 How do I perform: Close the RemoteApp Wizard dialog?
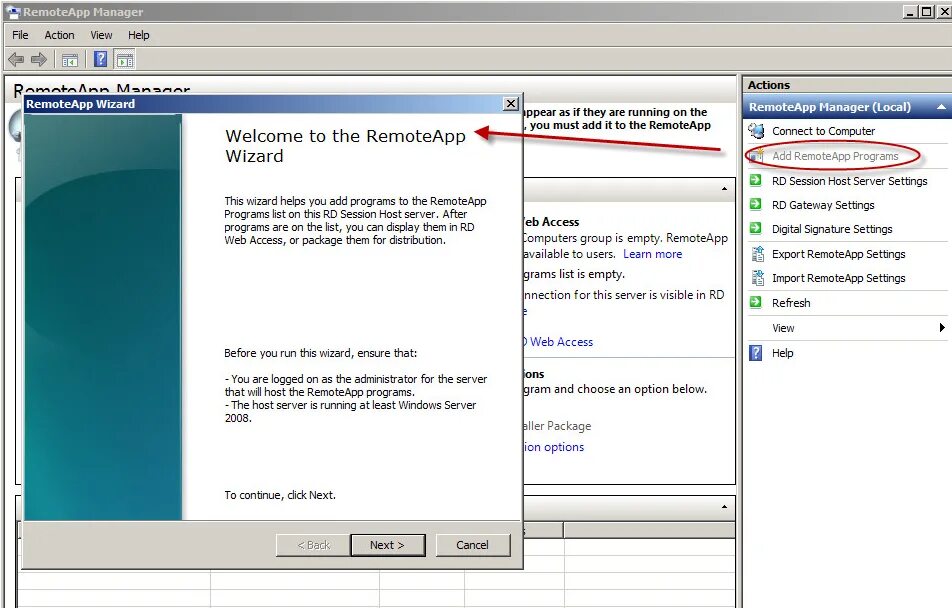pos(511,104)
